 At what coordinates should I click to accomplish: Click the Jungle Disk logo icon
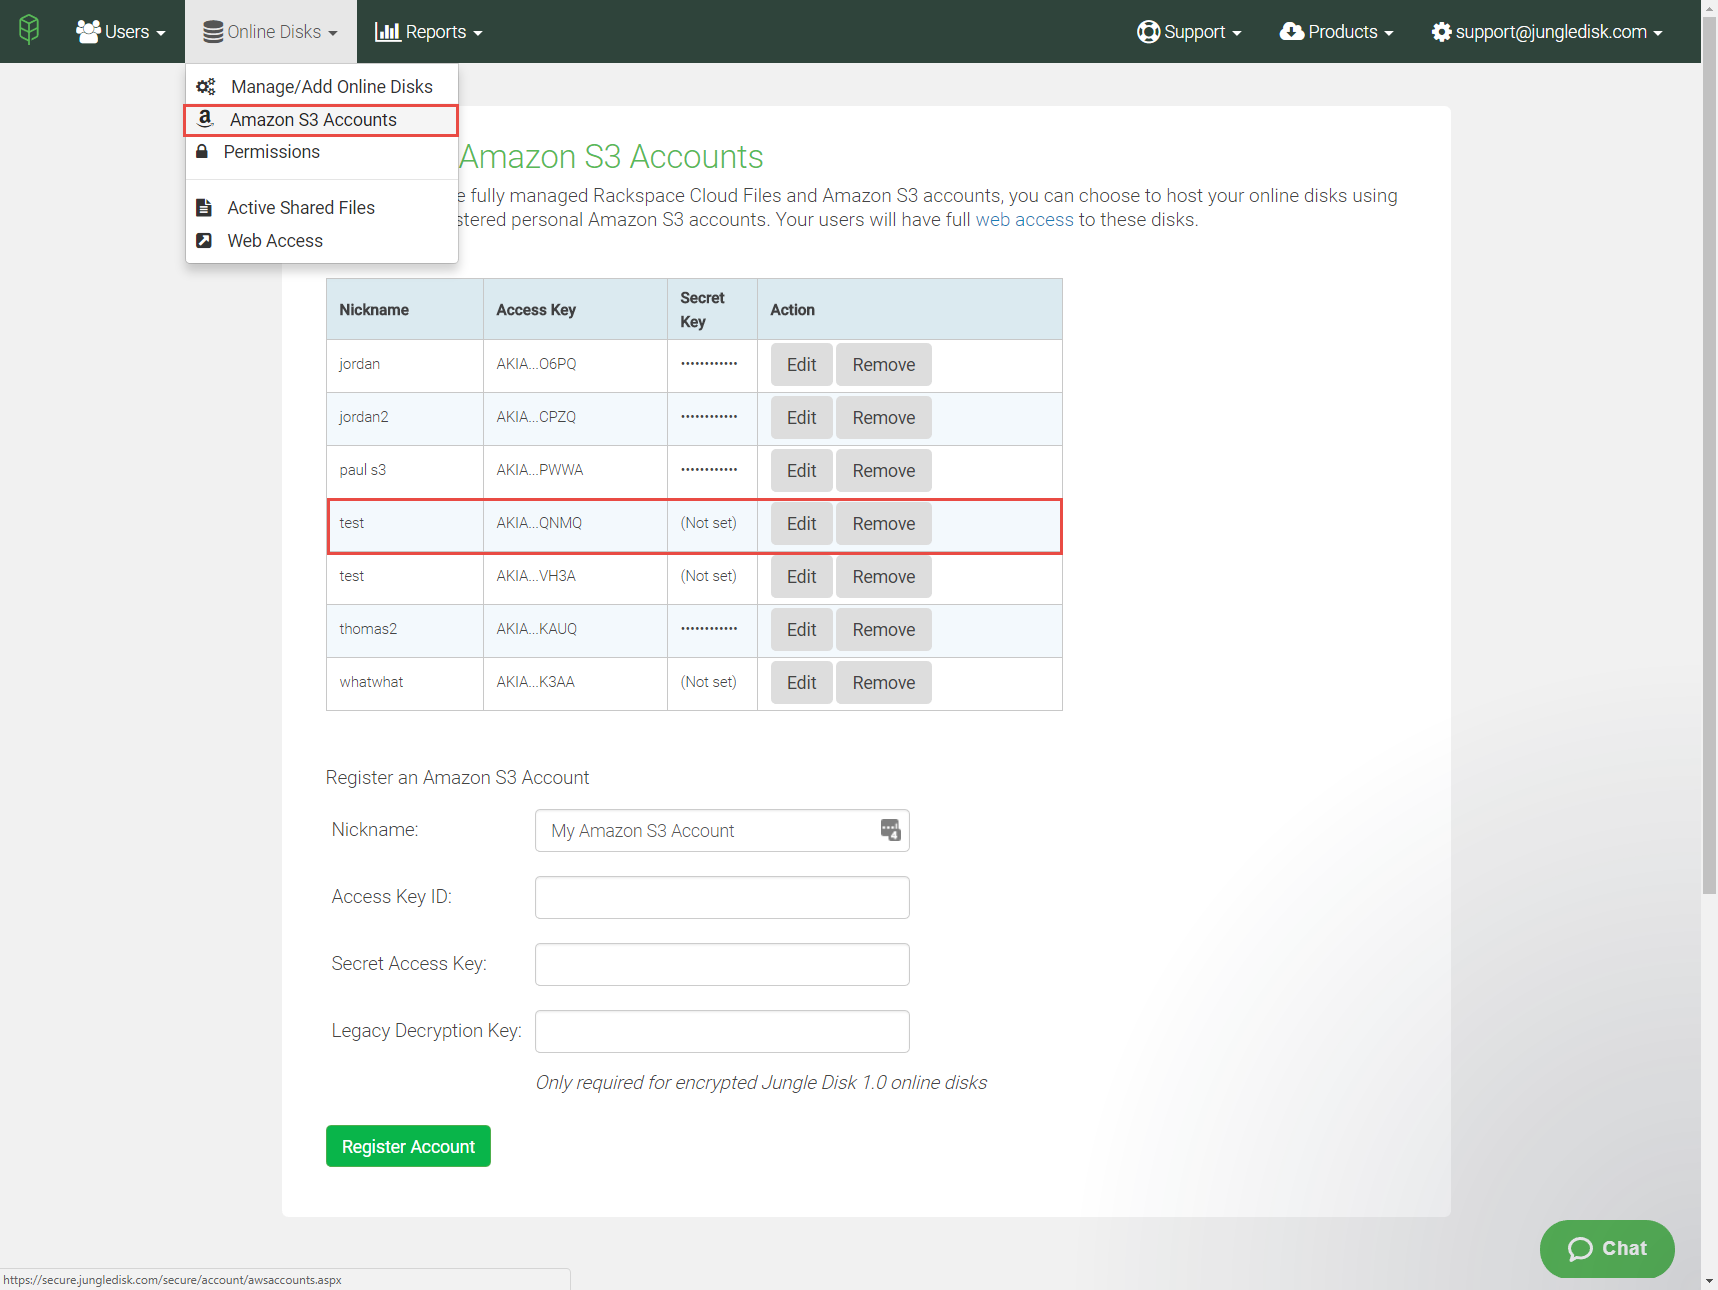click(29, 30)
